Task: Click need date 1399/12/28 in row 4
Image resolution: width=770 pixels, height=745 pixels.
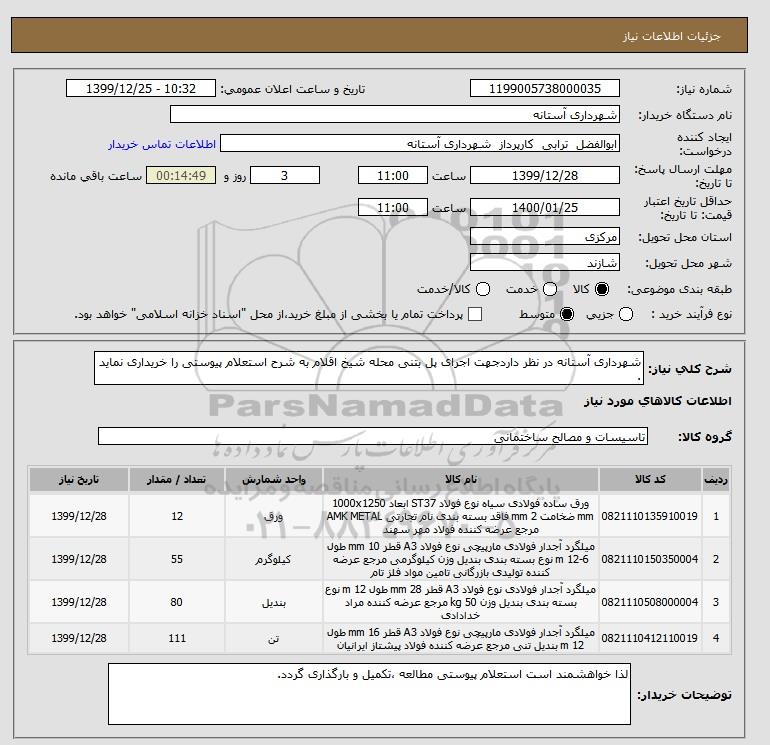Action: [x=79, y=638]
